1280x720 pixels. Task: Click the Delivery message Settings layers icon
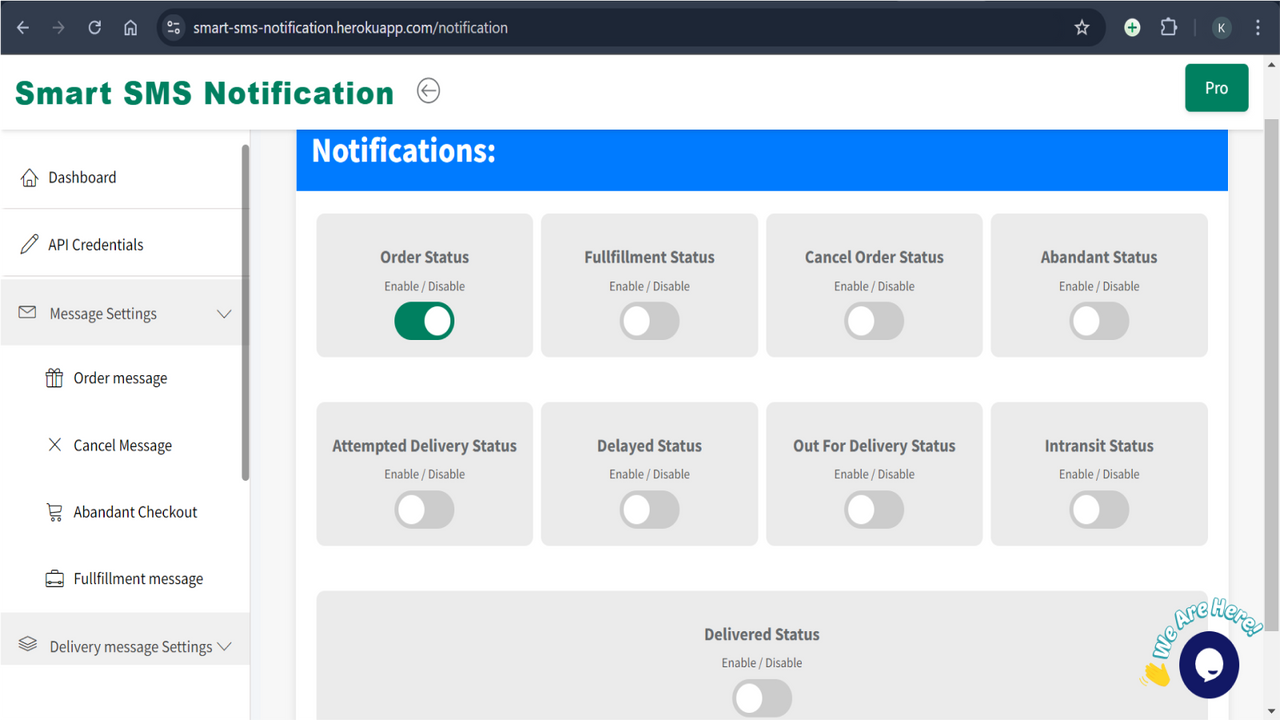(x=27, y=645)
